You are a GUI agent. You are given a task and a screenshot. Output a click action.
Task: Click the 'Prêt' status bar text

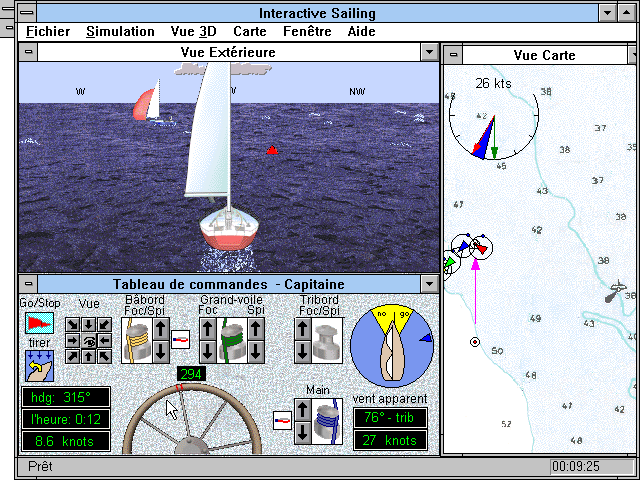(40, 466)
